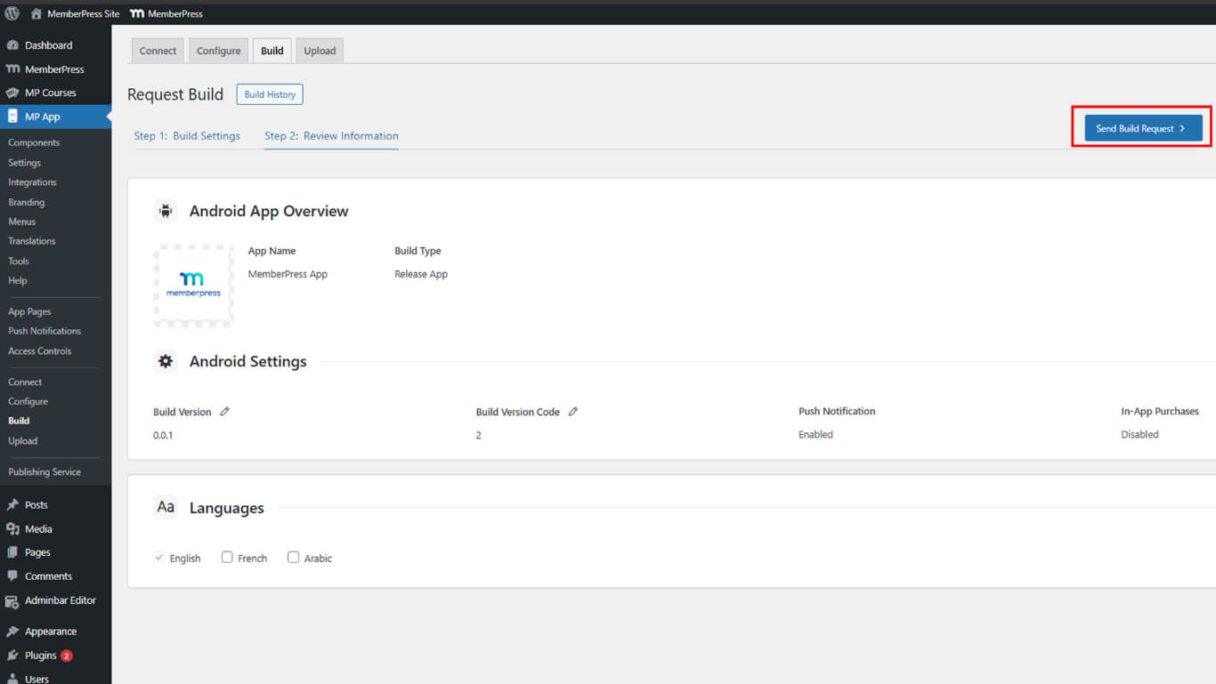Click the MemberPress icon in the admin bar
Image resolution: width=1216 pixels, height=684 pixels.
(x=139, y=14)
